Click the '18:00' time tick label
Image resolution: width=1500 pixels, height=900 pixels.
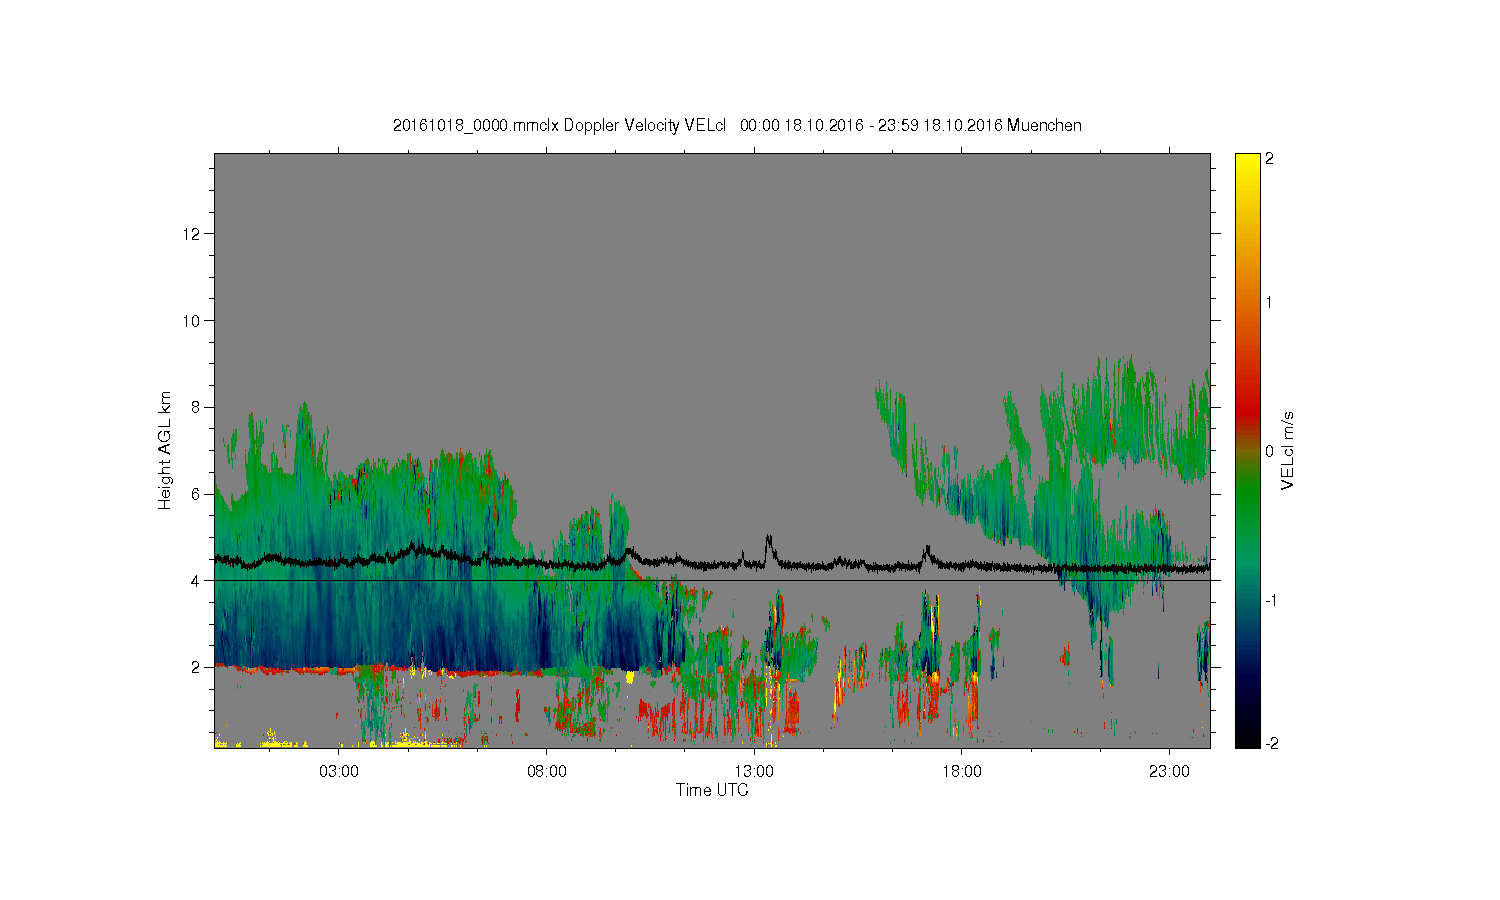[x=962, y=772]
